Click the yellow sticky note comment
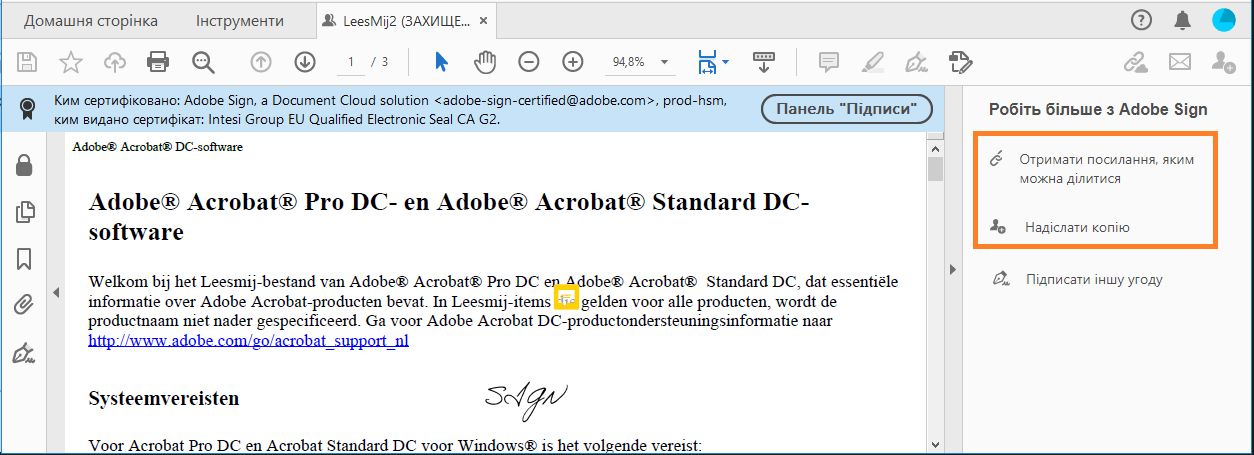This screenshot has height=455, width=1254. (567, 298)
